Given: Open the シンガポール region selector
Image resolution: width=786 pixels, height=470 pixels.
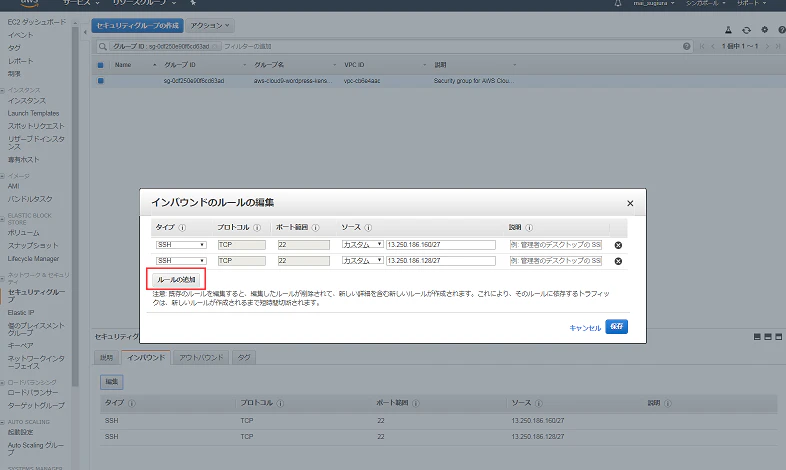Looking at the screenshot, I should 705,3.
